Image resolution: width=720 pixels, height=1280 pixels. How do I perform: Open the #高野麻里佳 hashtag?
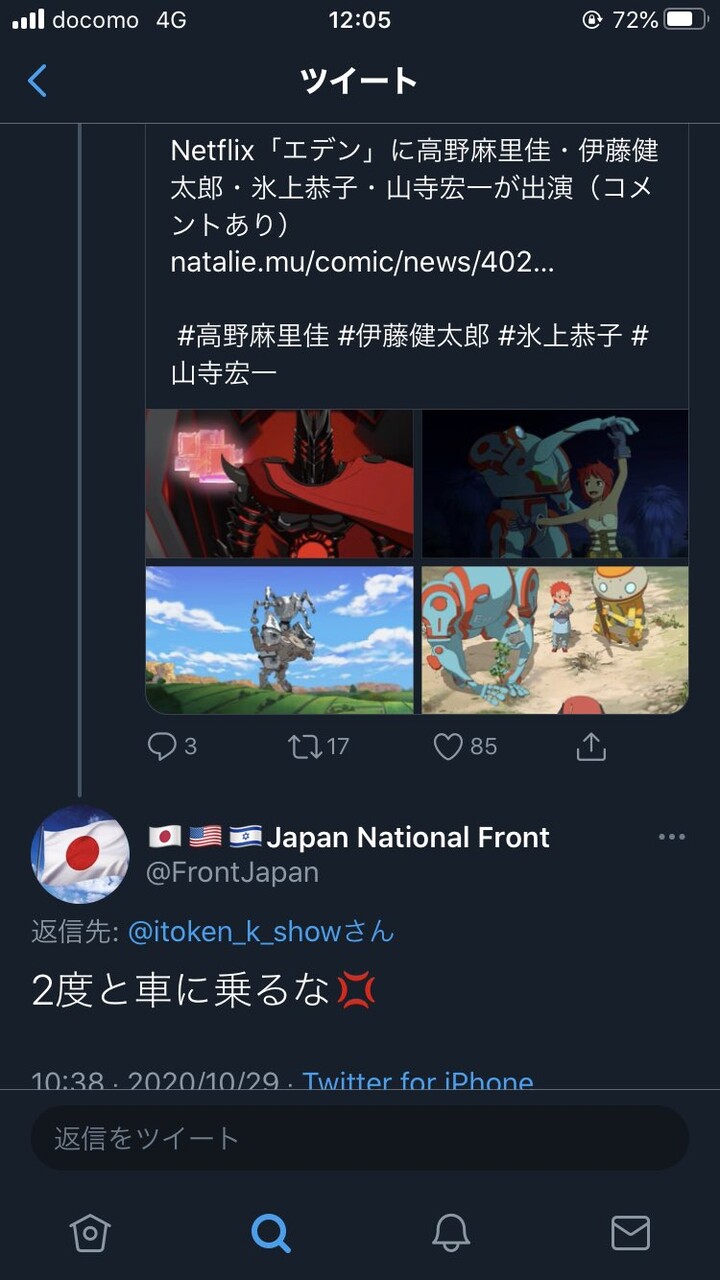click(253, 336)
